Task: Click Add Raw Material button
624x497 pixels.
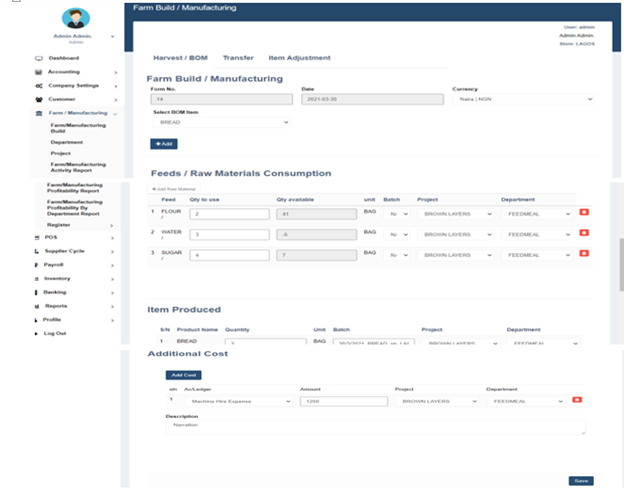Action: pyautogui.click(x=174, y=189)
